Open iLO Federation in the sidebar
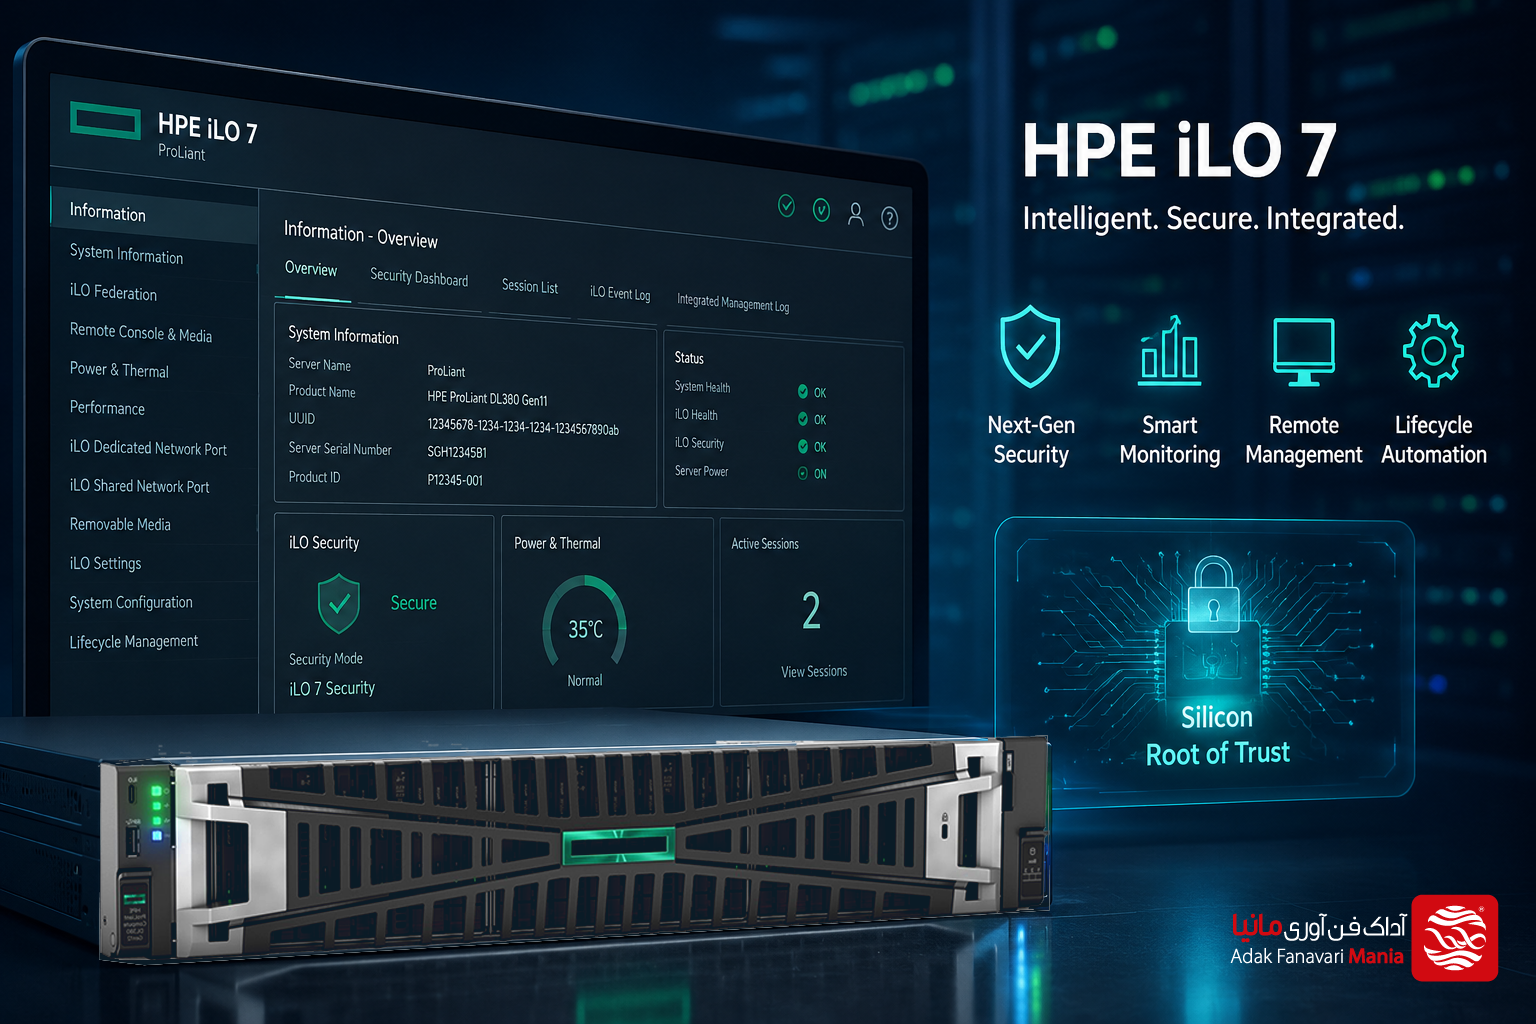 113,292
